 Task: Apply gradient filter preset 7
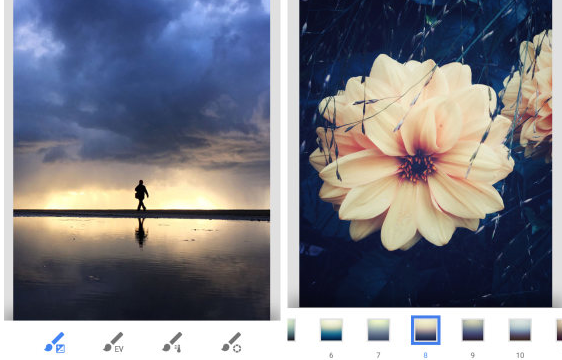(x=378, y=330)
